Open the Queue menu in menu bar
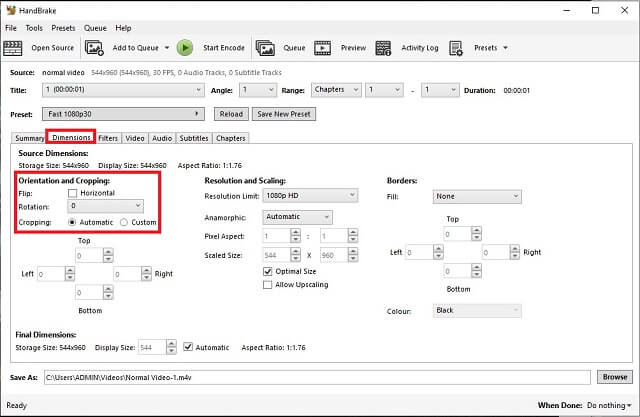Viewport: 640px width, 417px height. [95, 28]
